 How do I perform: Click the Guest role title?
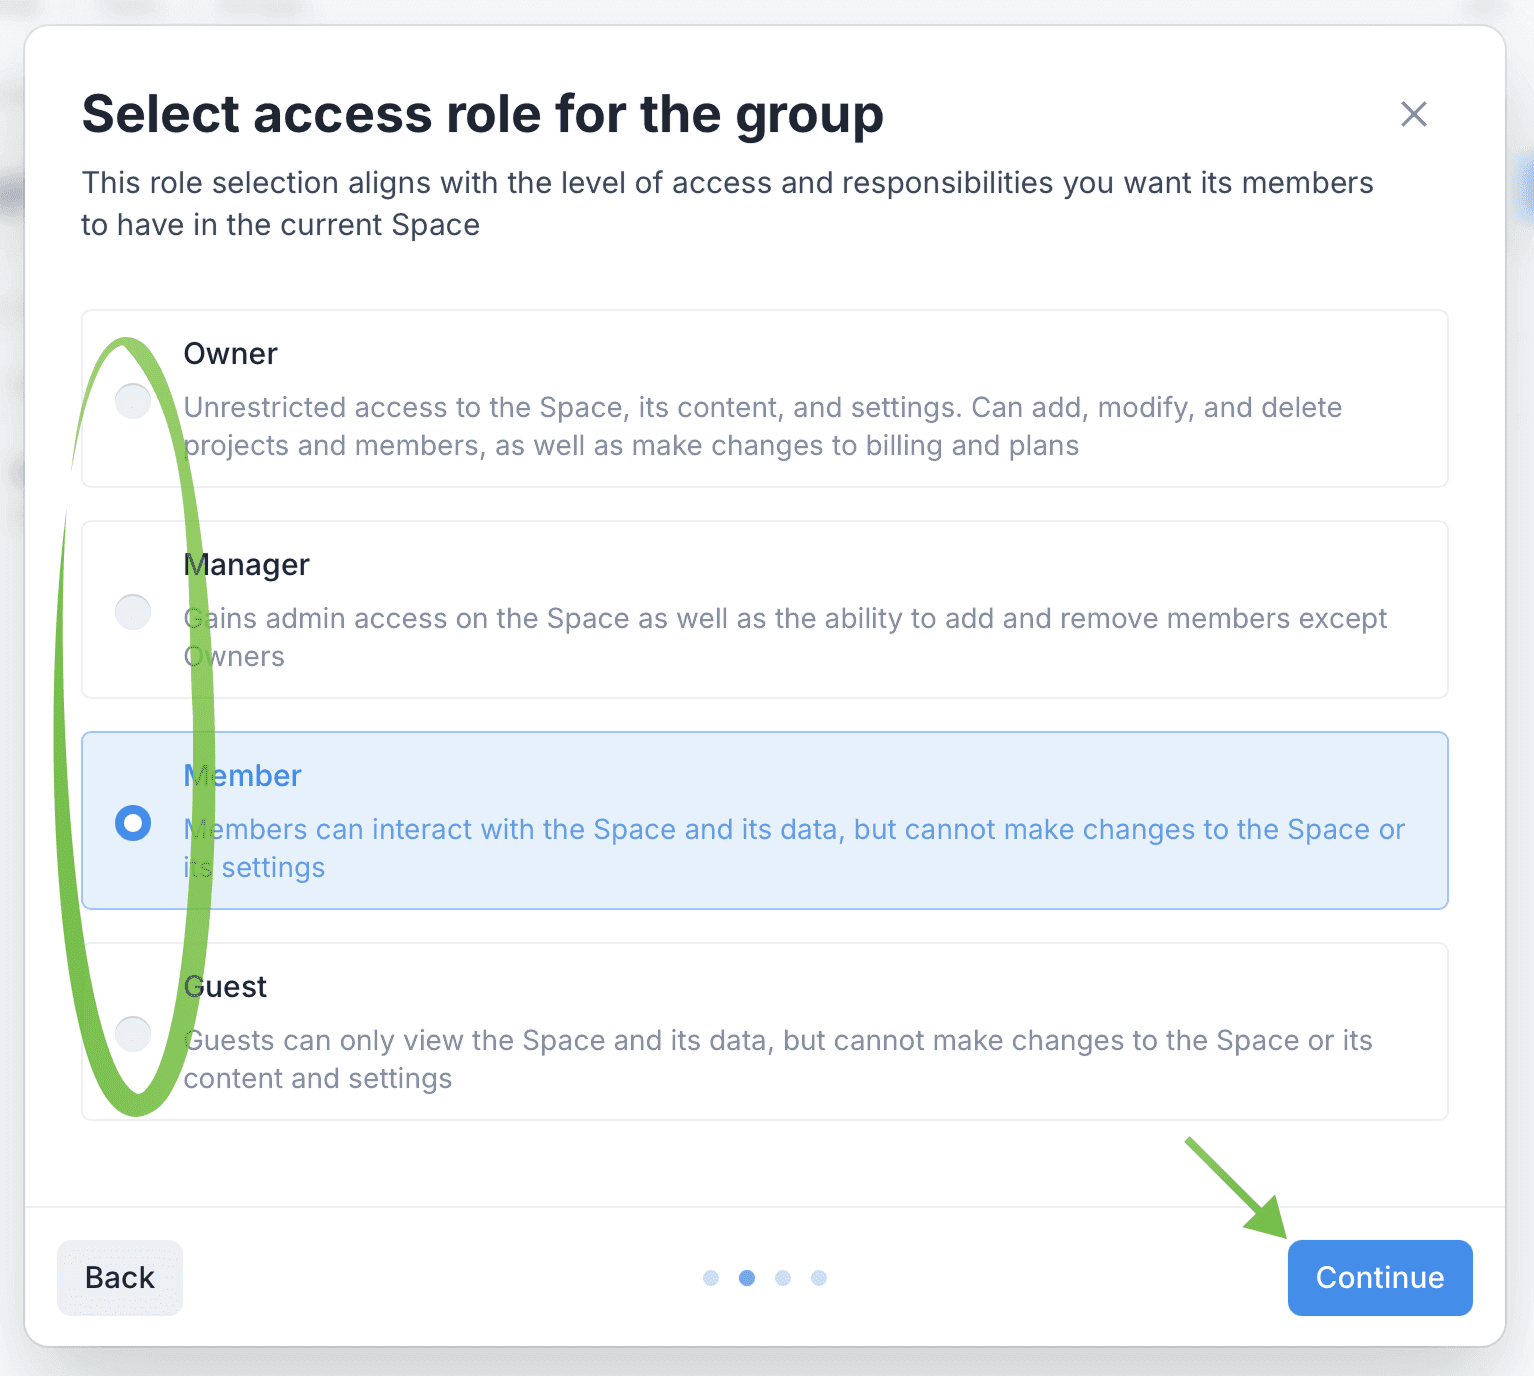pyautogui.click(x=226, y=987)
